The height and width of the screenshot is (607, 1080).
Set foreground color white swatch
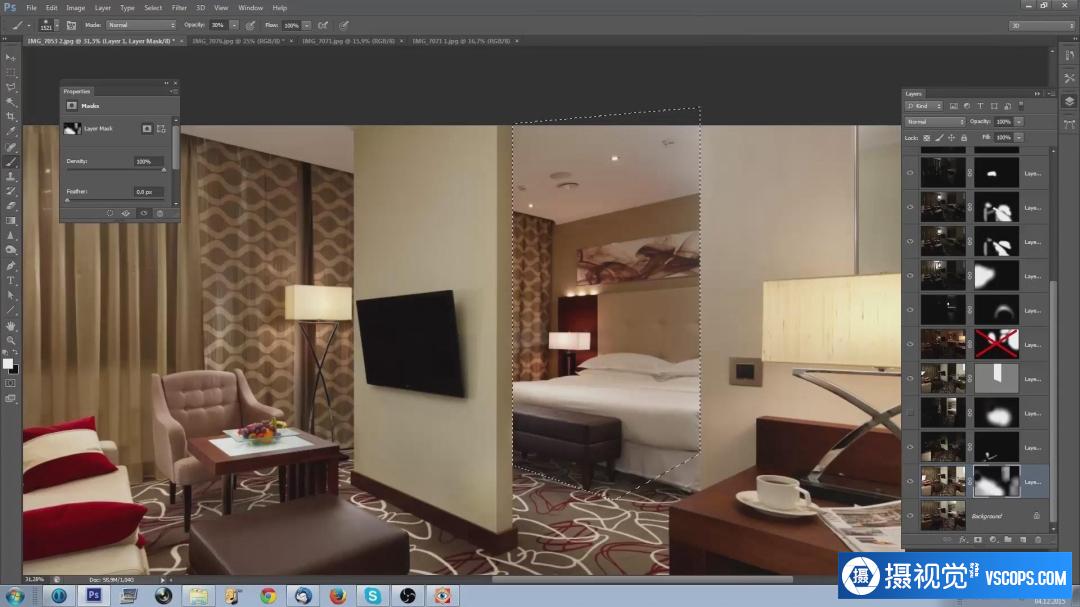[7, 364]
